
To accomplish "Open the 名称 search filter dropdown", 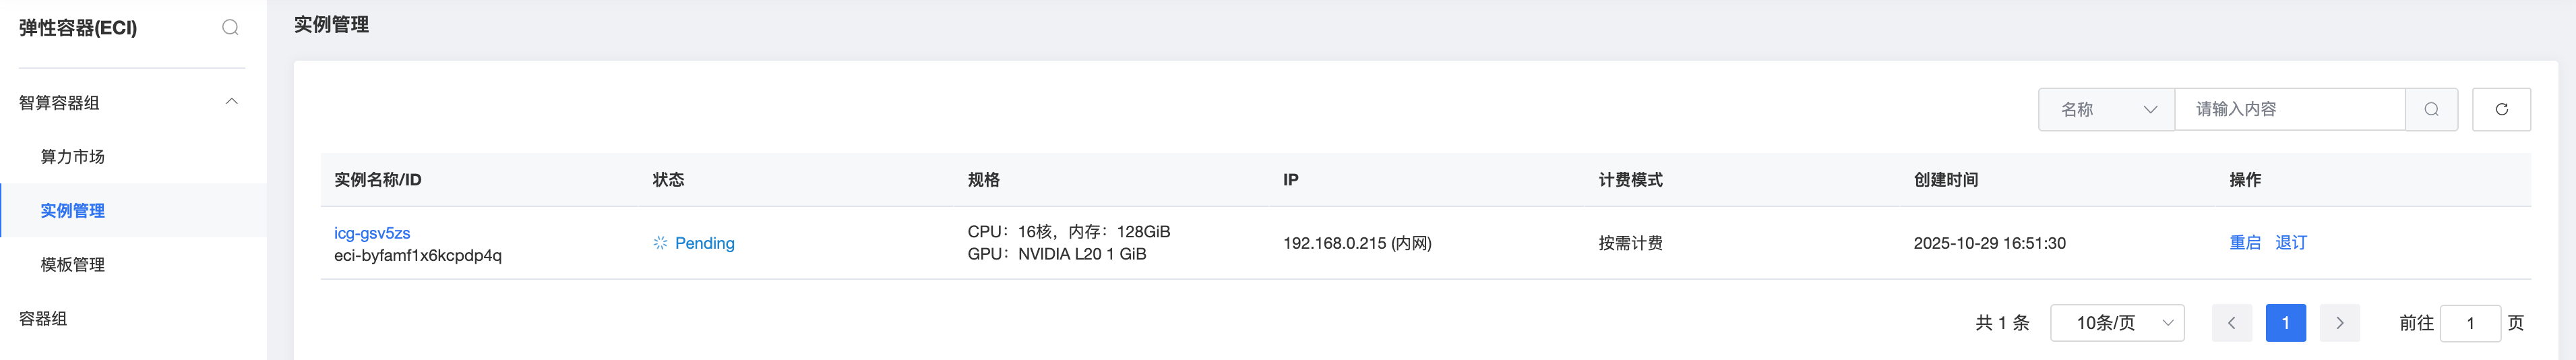I will pyautogui.click(x=2106, y=109).
